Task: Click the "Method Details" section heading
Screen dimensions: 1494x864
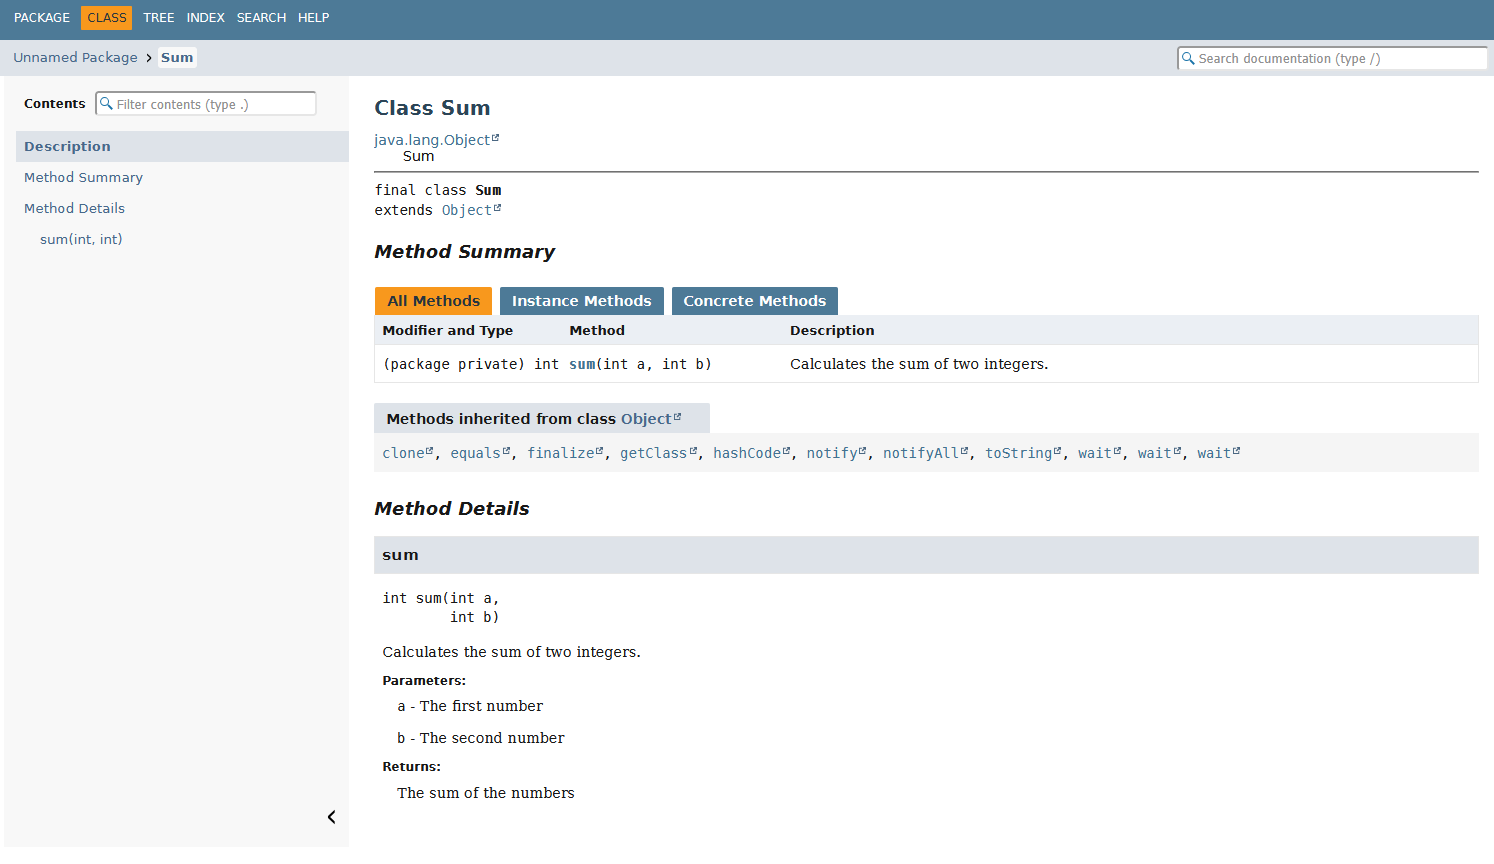Action: click(452, 509)
